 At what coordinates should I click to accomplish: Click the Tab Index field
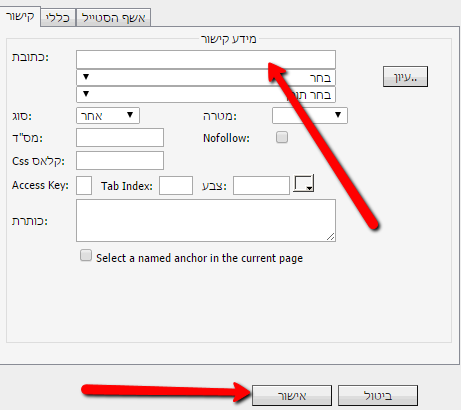pos(176,186)
